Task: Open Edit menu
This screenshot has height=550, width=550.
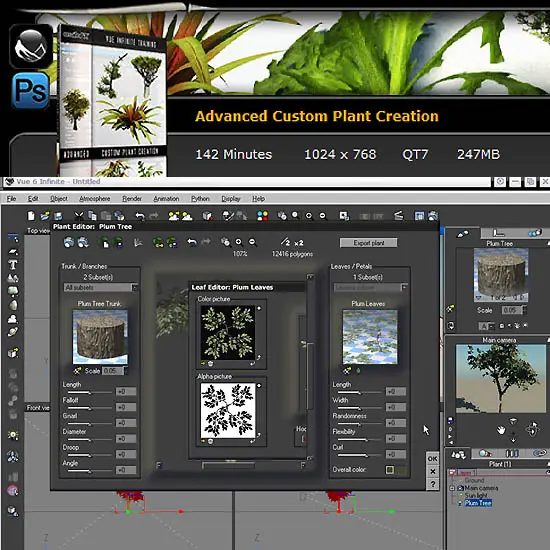Action: click(x=33, y=199)
